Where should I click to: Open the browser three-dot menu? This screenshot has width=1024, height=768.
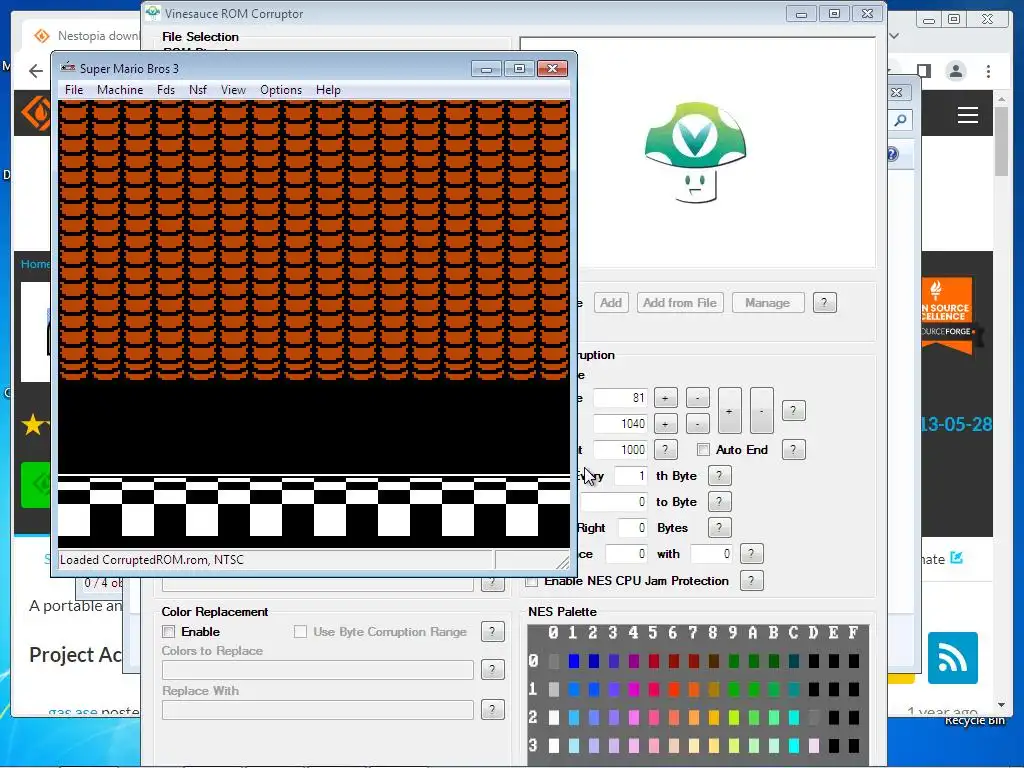point(989,71)
